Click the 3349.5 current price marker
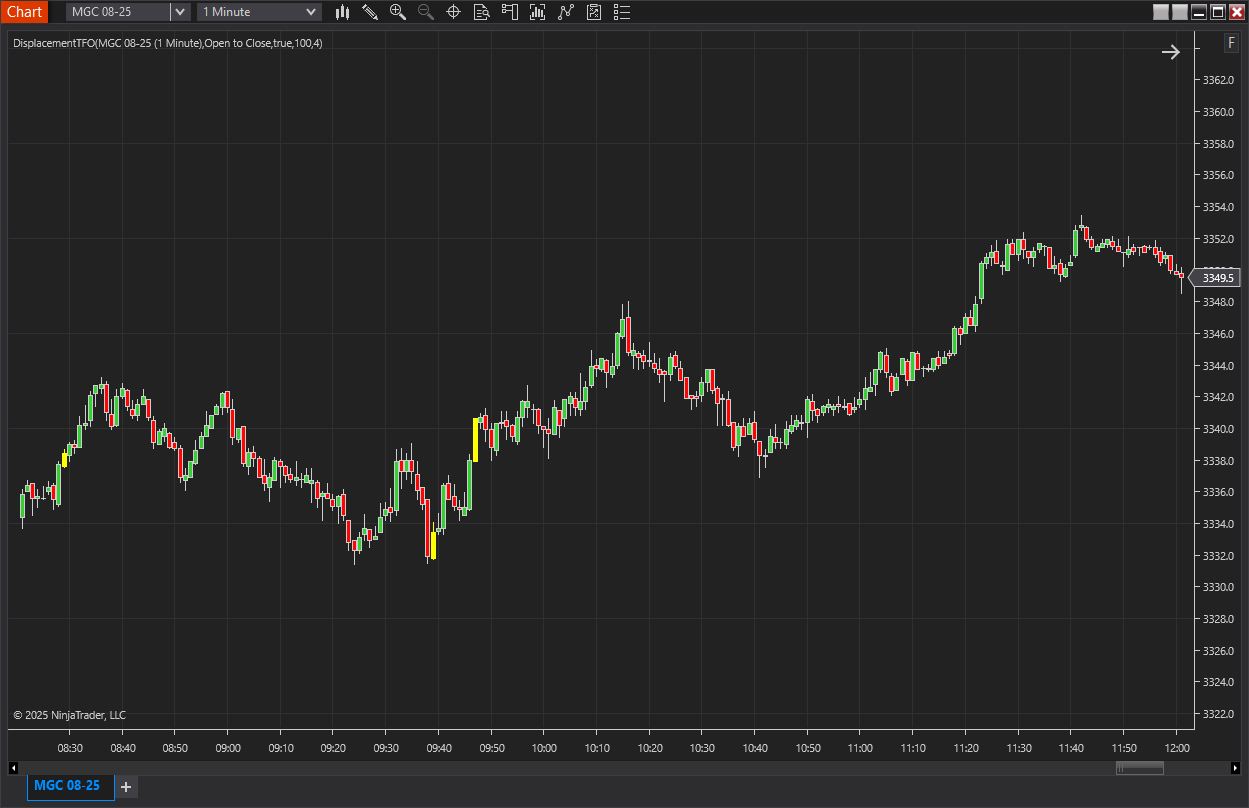Viewport: 1249px width, 808px height. 1215,278
